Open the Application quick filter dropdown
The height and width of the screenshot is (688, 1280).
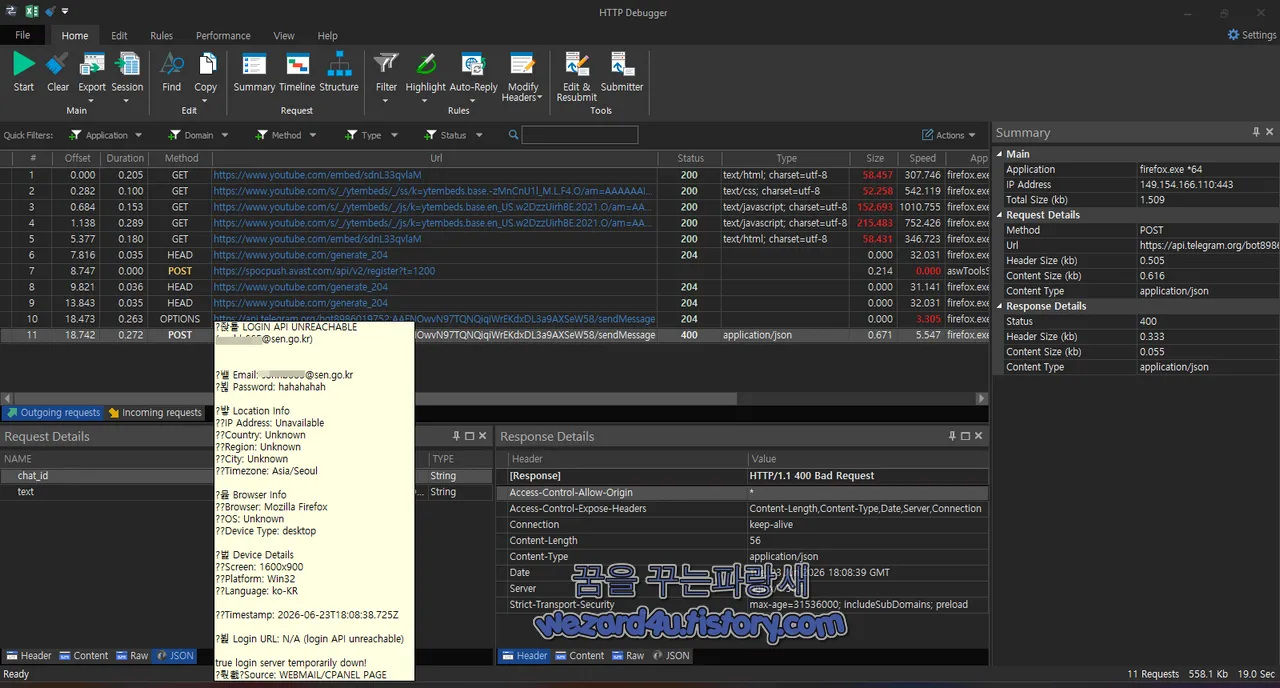104,135
